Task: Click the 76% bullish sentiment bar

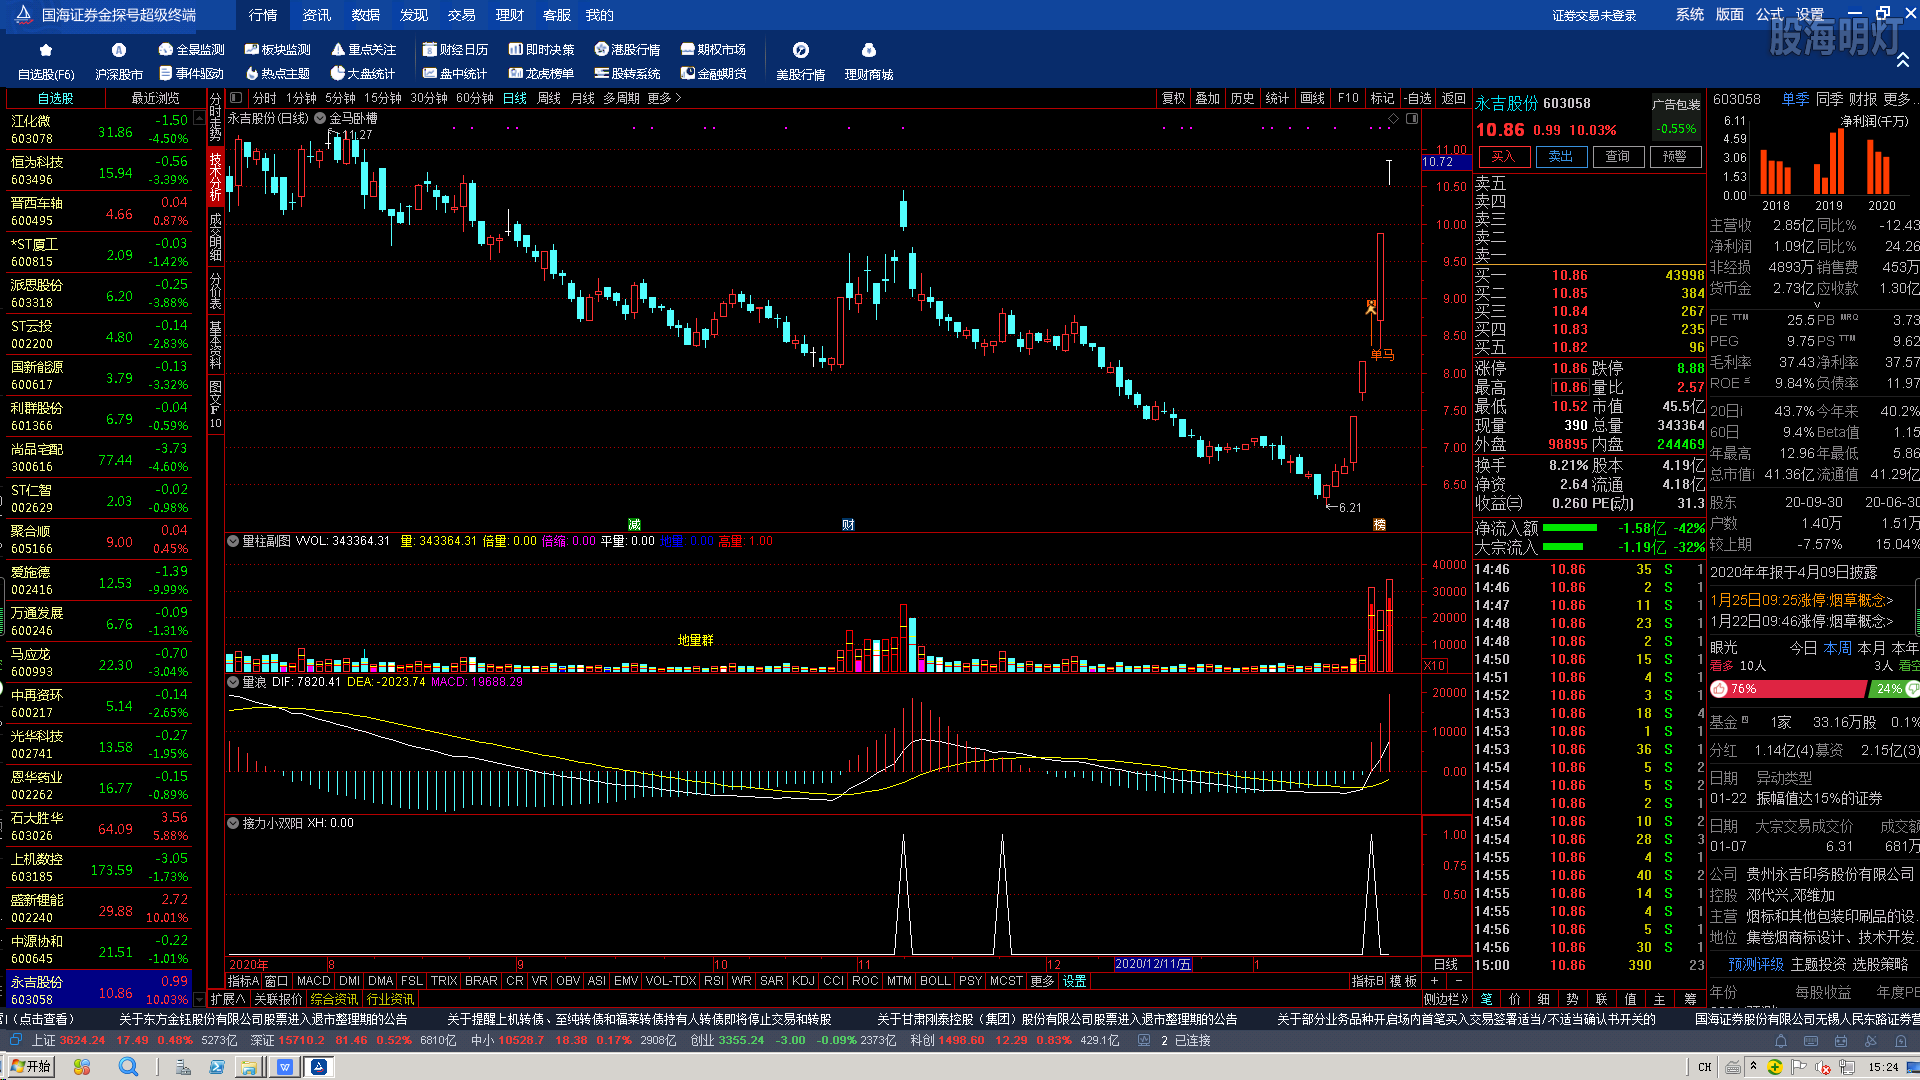Action: click(x=1788, y=689)
